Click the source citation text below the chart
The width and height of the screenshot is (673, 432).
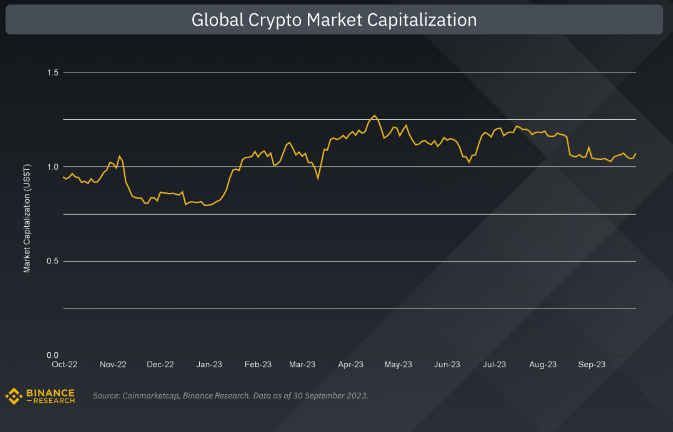230,396
